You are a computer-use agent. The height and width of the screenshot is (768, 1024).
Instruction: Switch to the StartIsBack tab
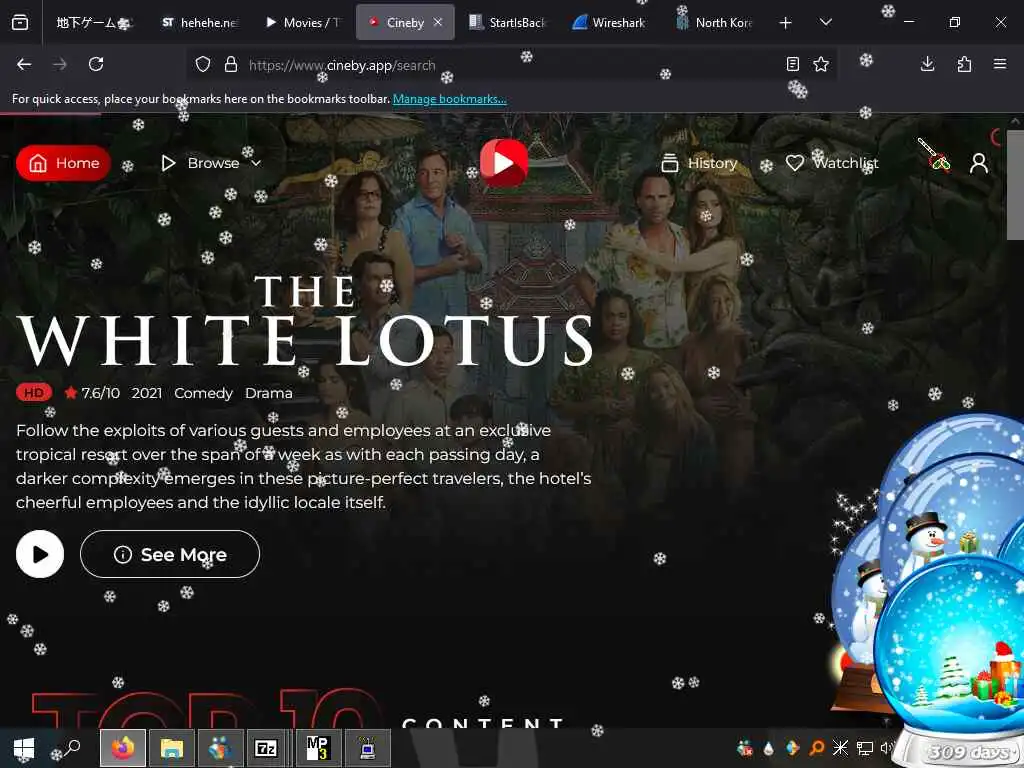tap(507, 22)
